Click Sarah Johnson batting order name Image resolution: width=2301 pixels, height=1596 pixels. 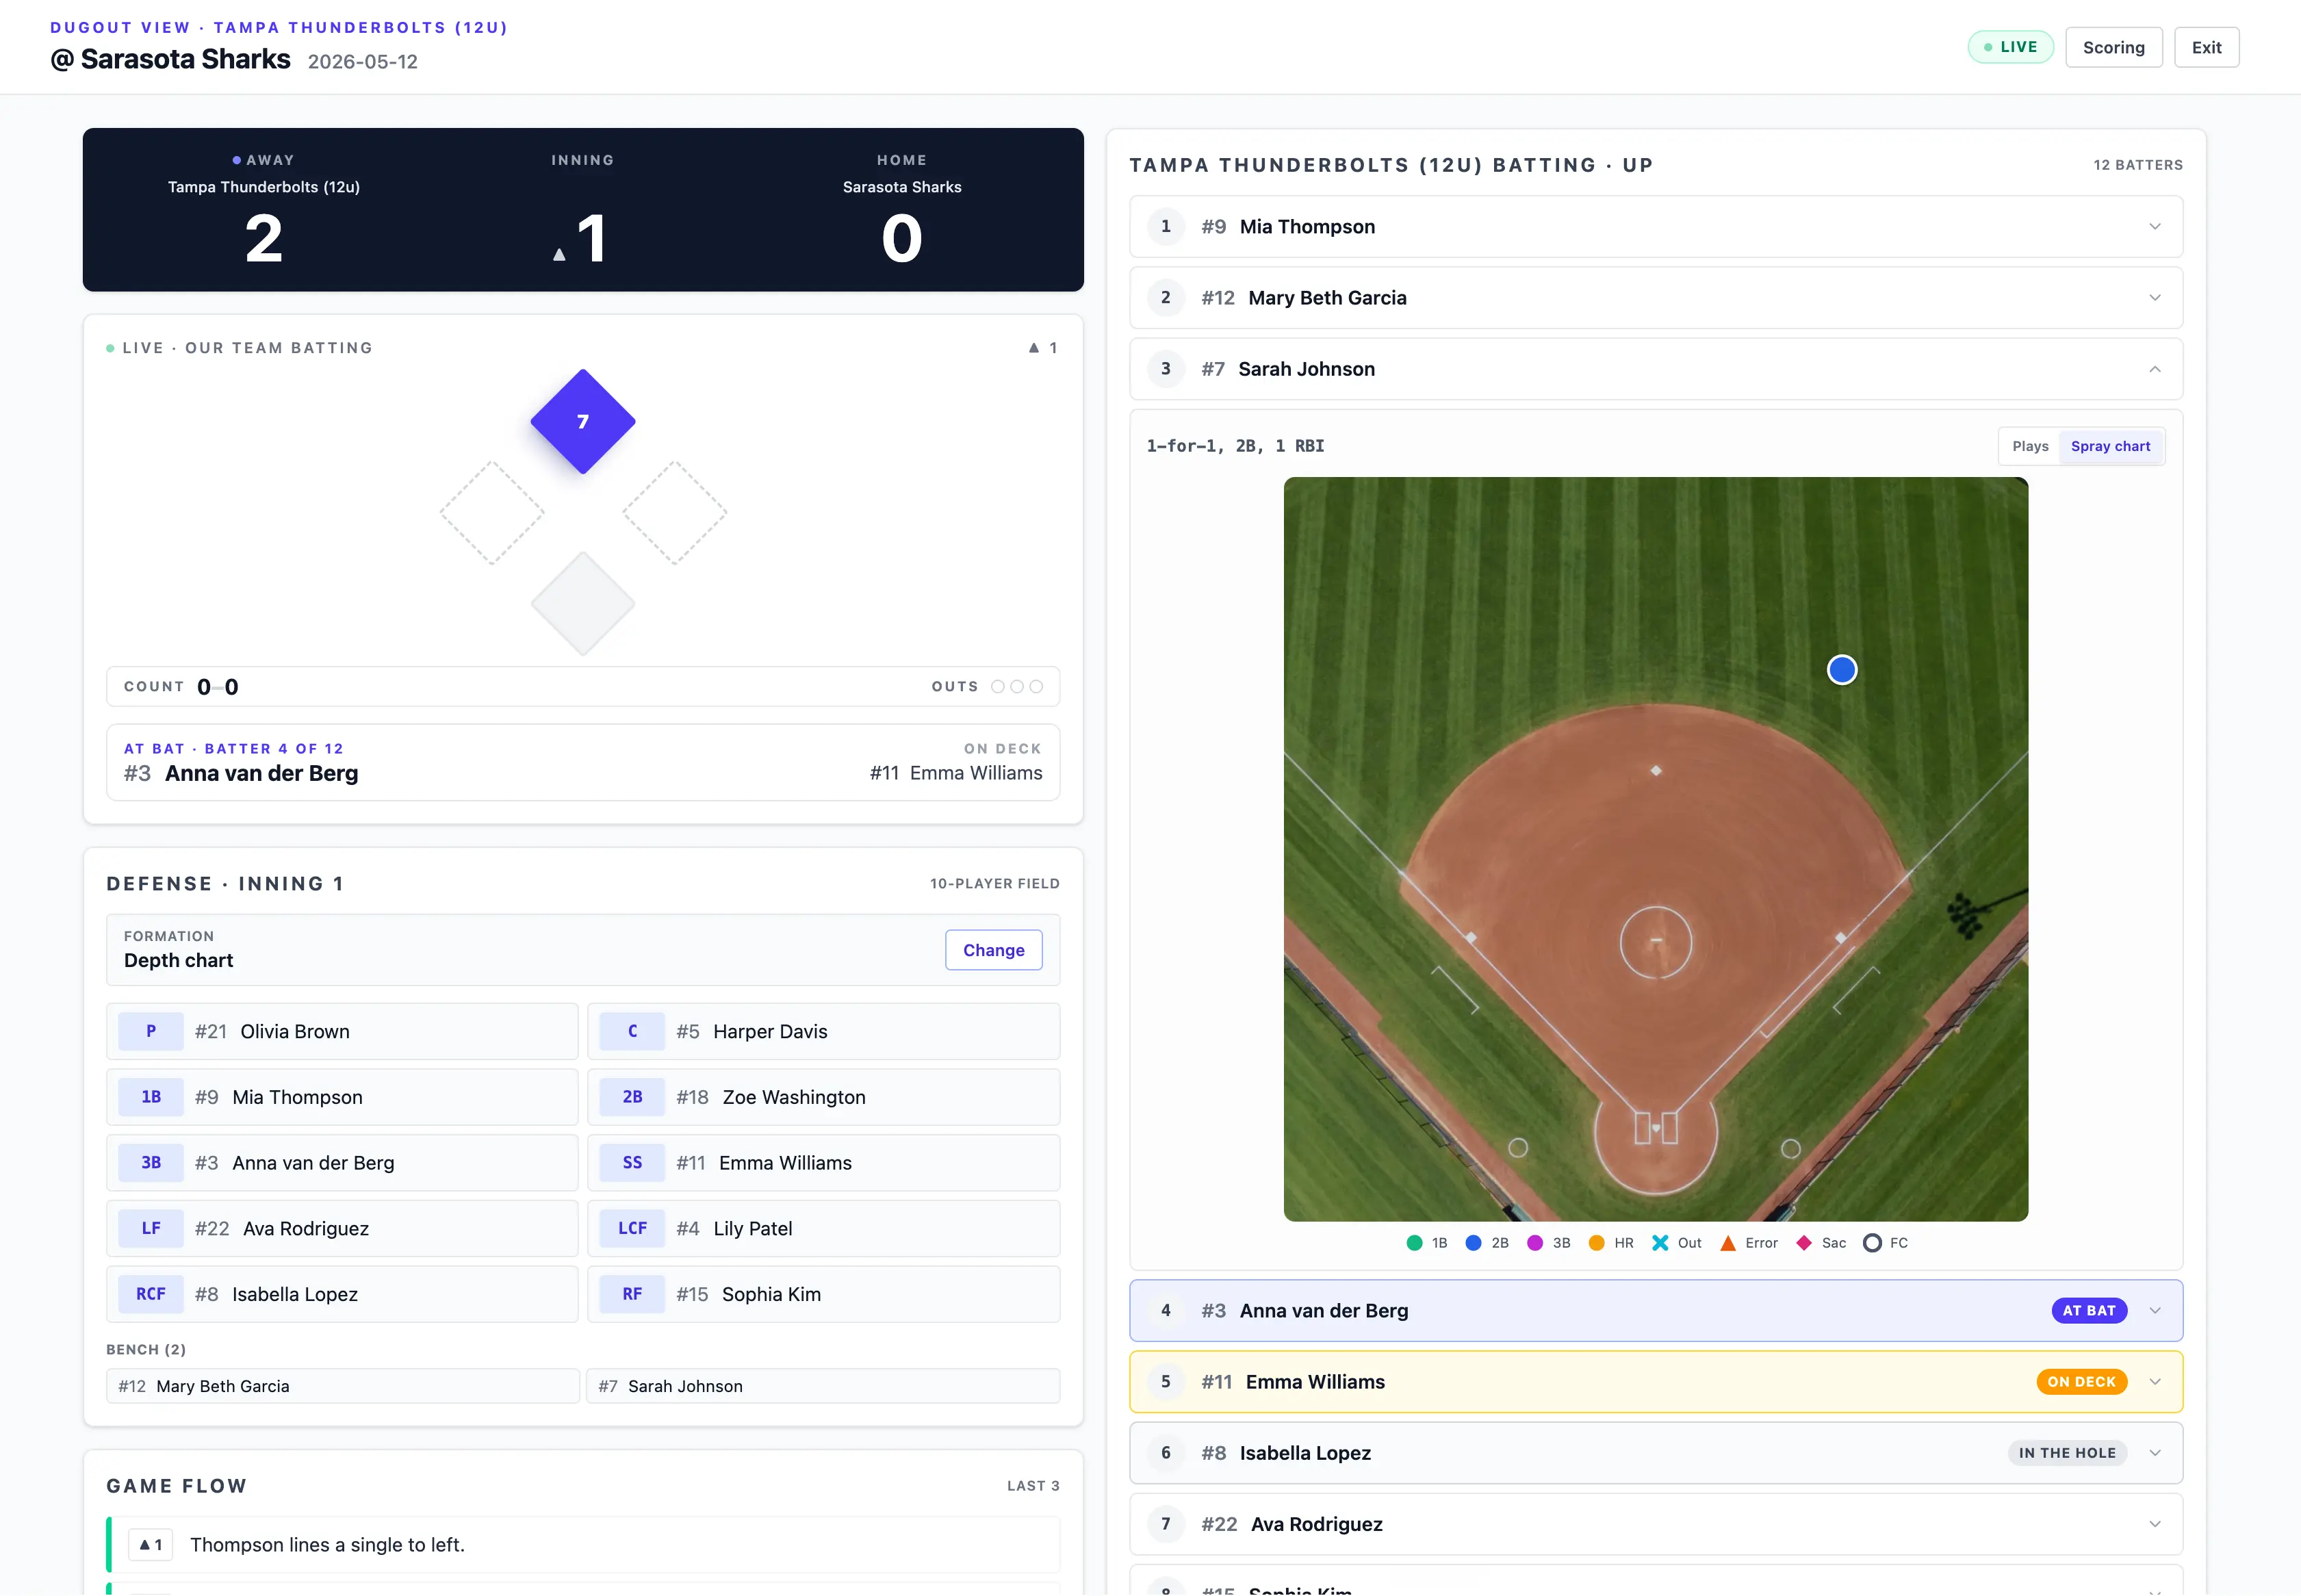point(1306,369)
